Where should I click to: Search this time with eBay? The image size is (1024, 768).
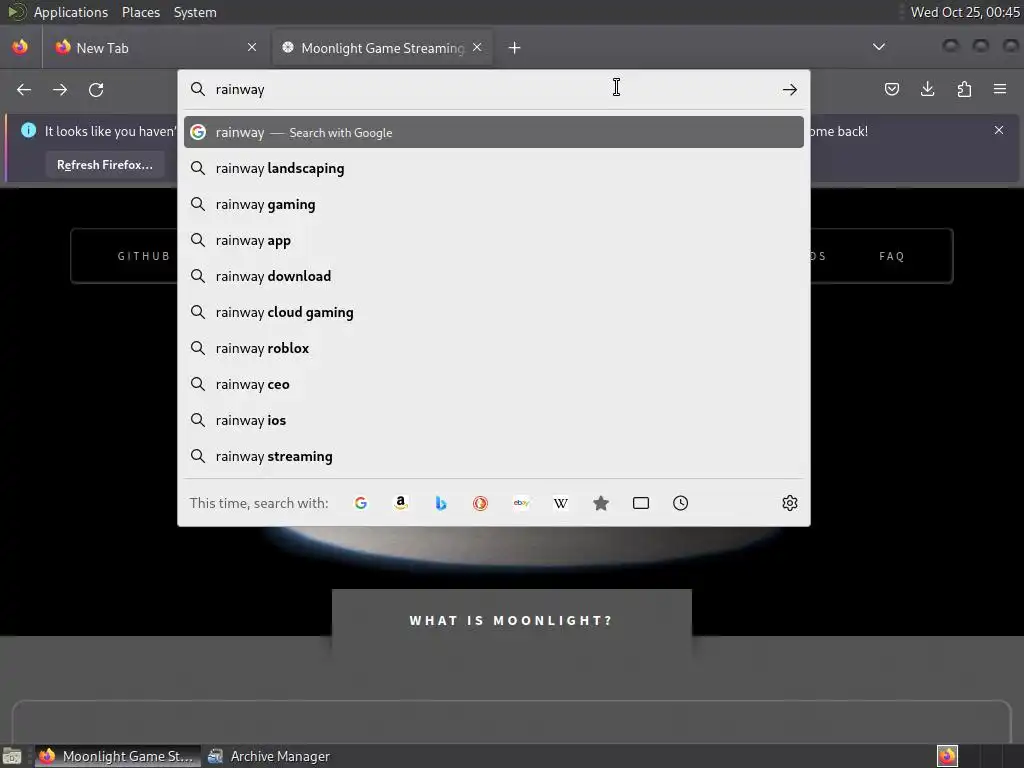520,503
